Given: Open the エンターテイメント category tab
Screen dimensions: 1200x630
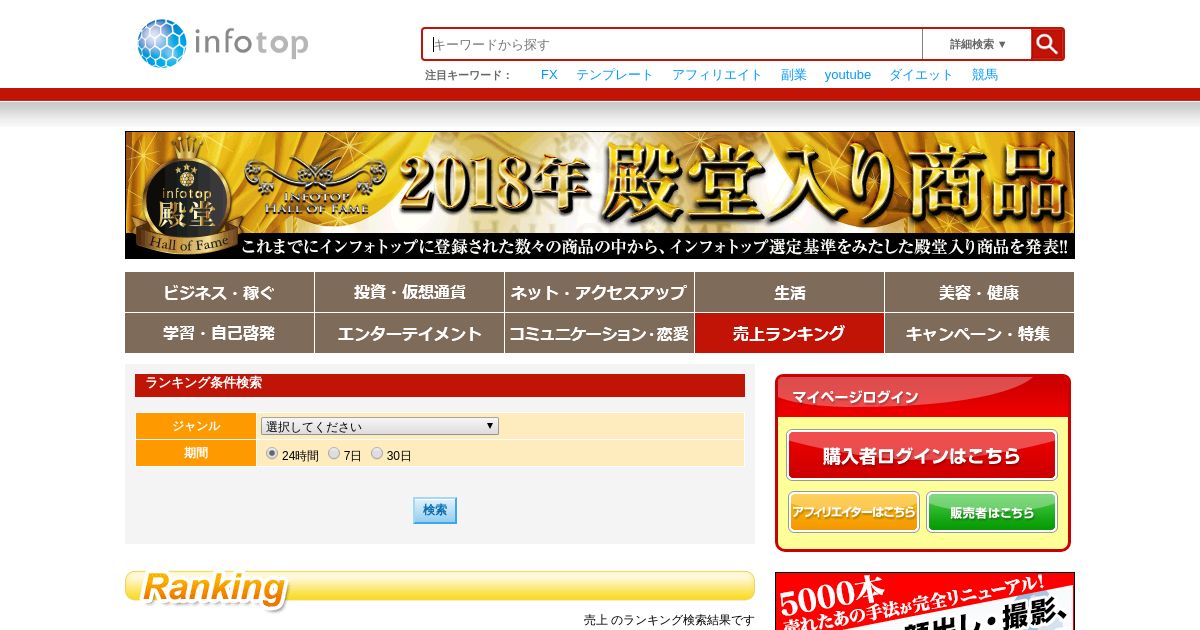Looking at the screenshot, I should point(409,333).
